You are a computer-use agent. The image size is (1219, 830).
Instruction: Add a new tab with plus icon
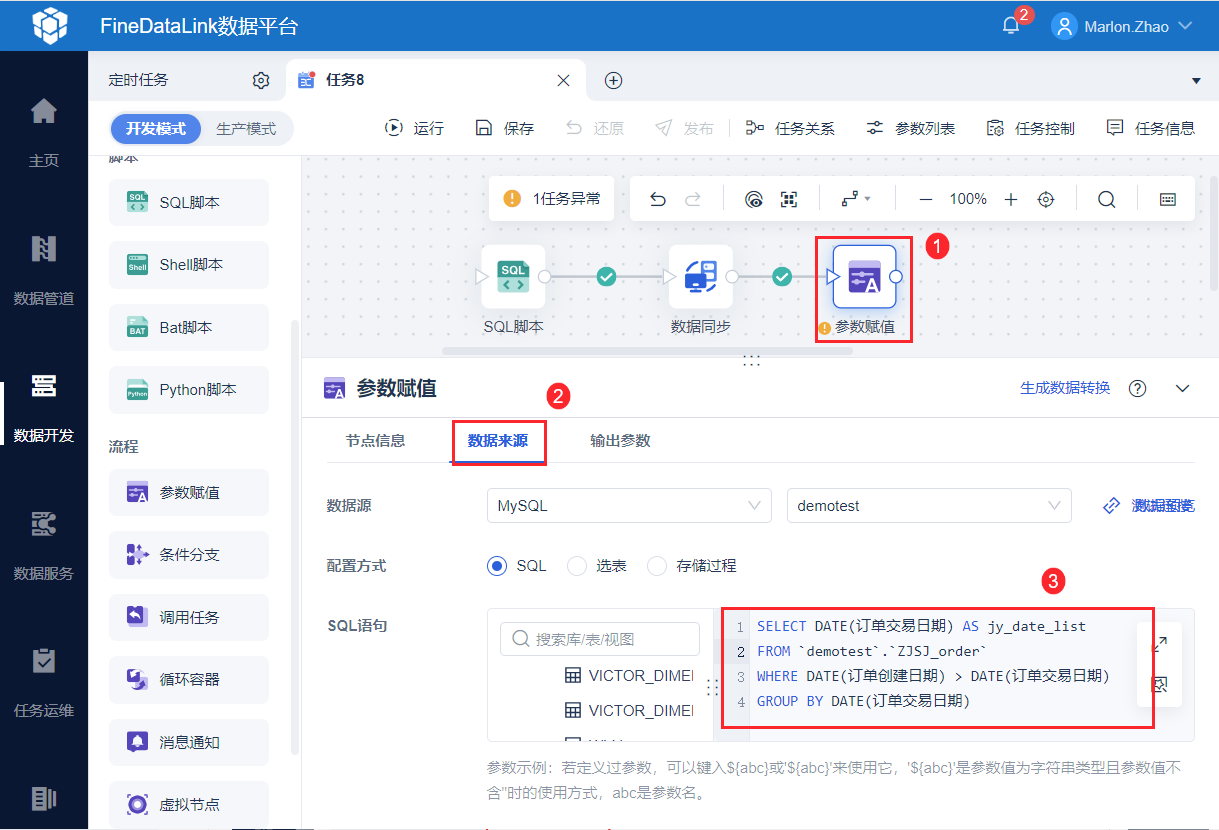614,80
